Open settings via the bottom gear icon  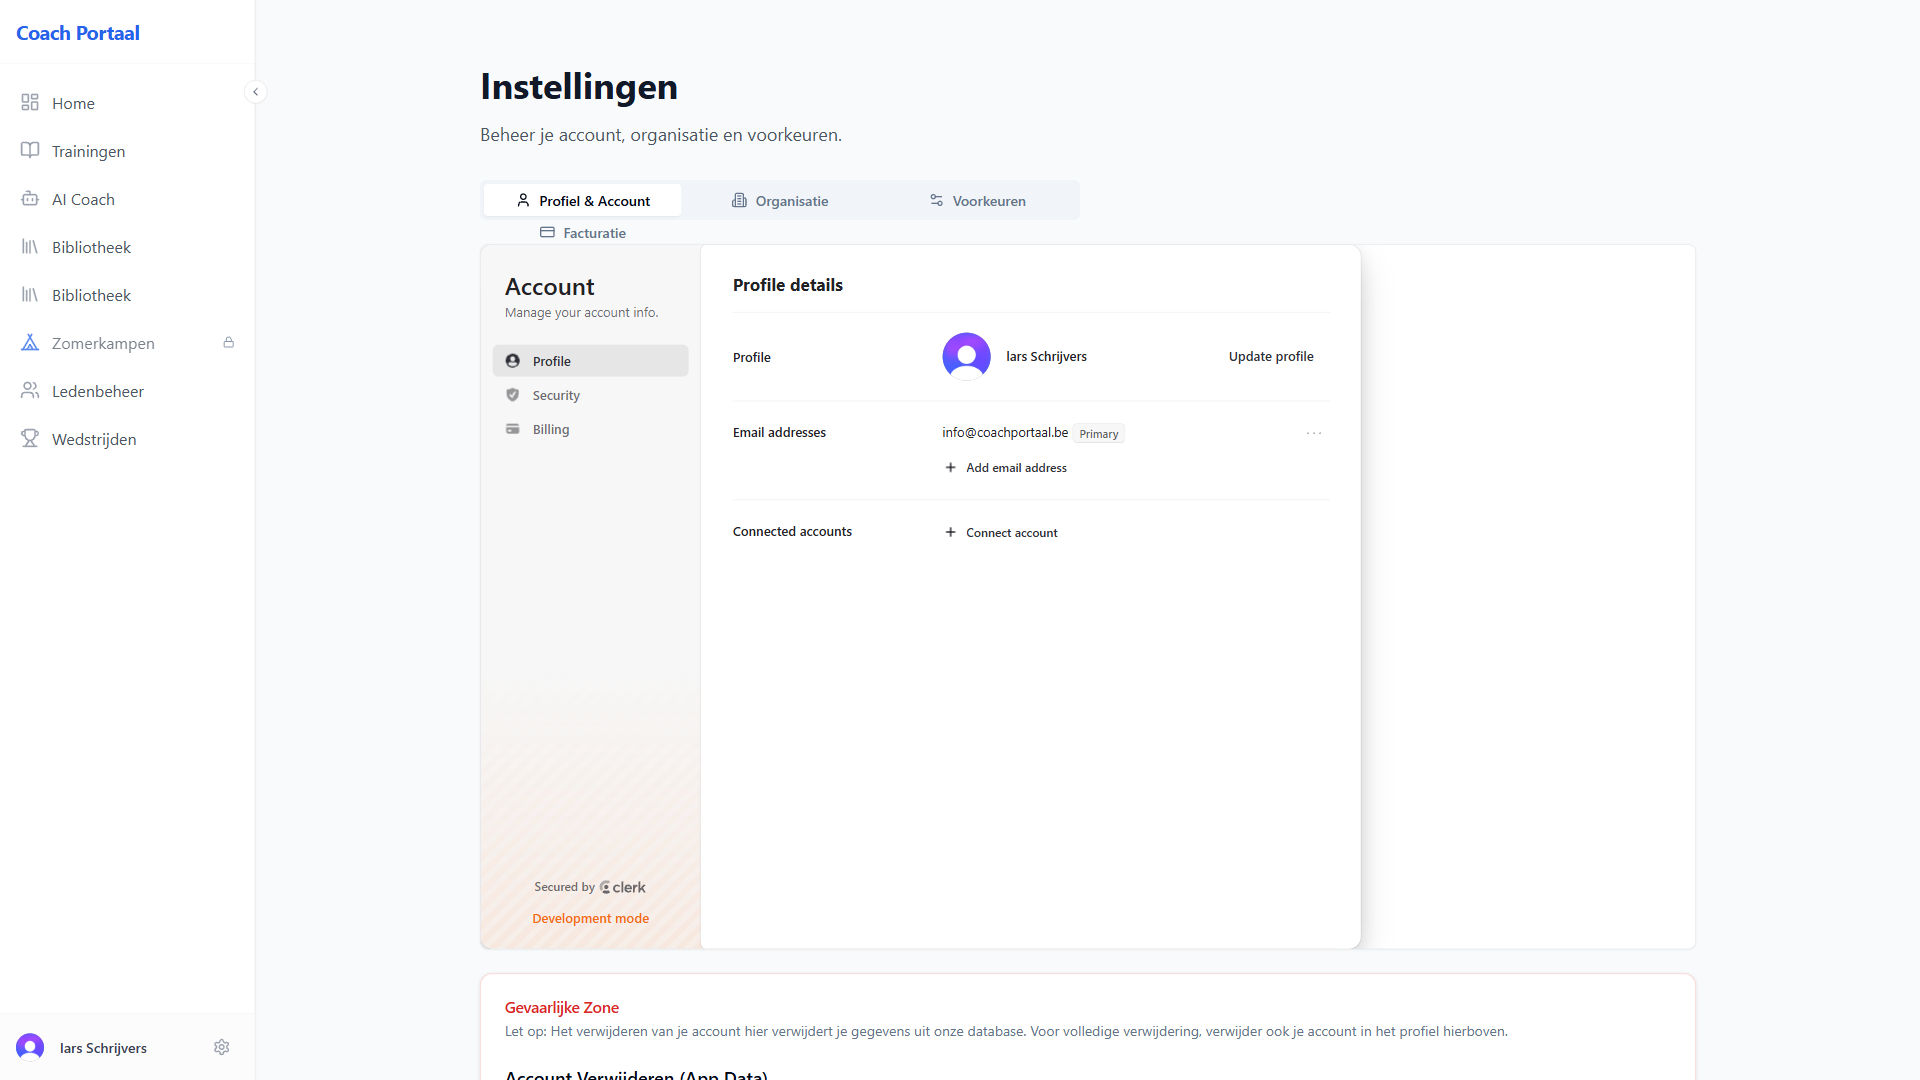222,1047
